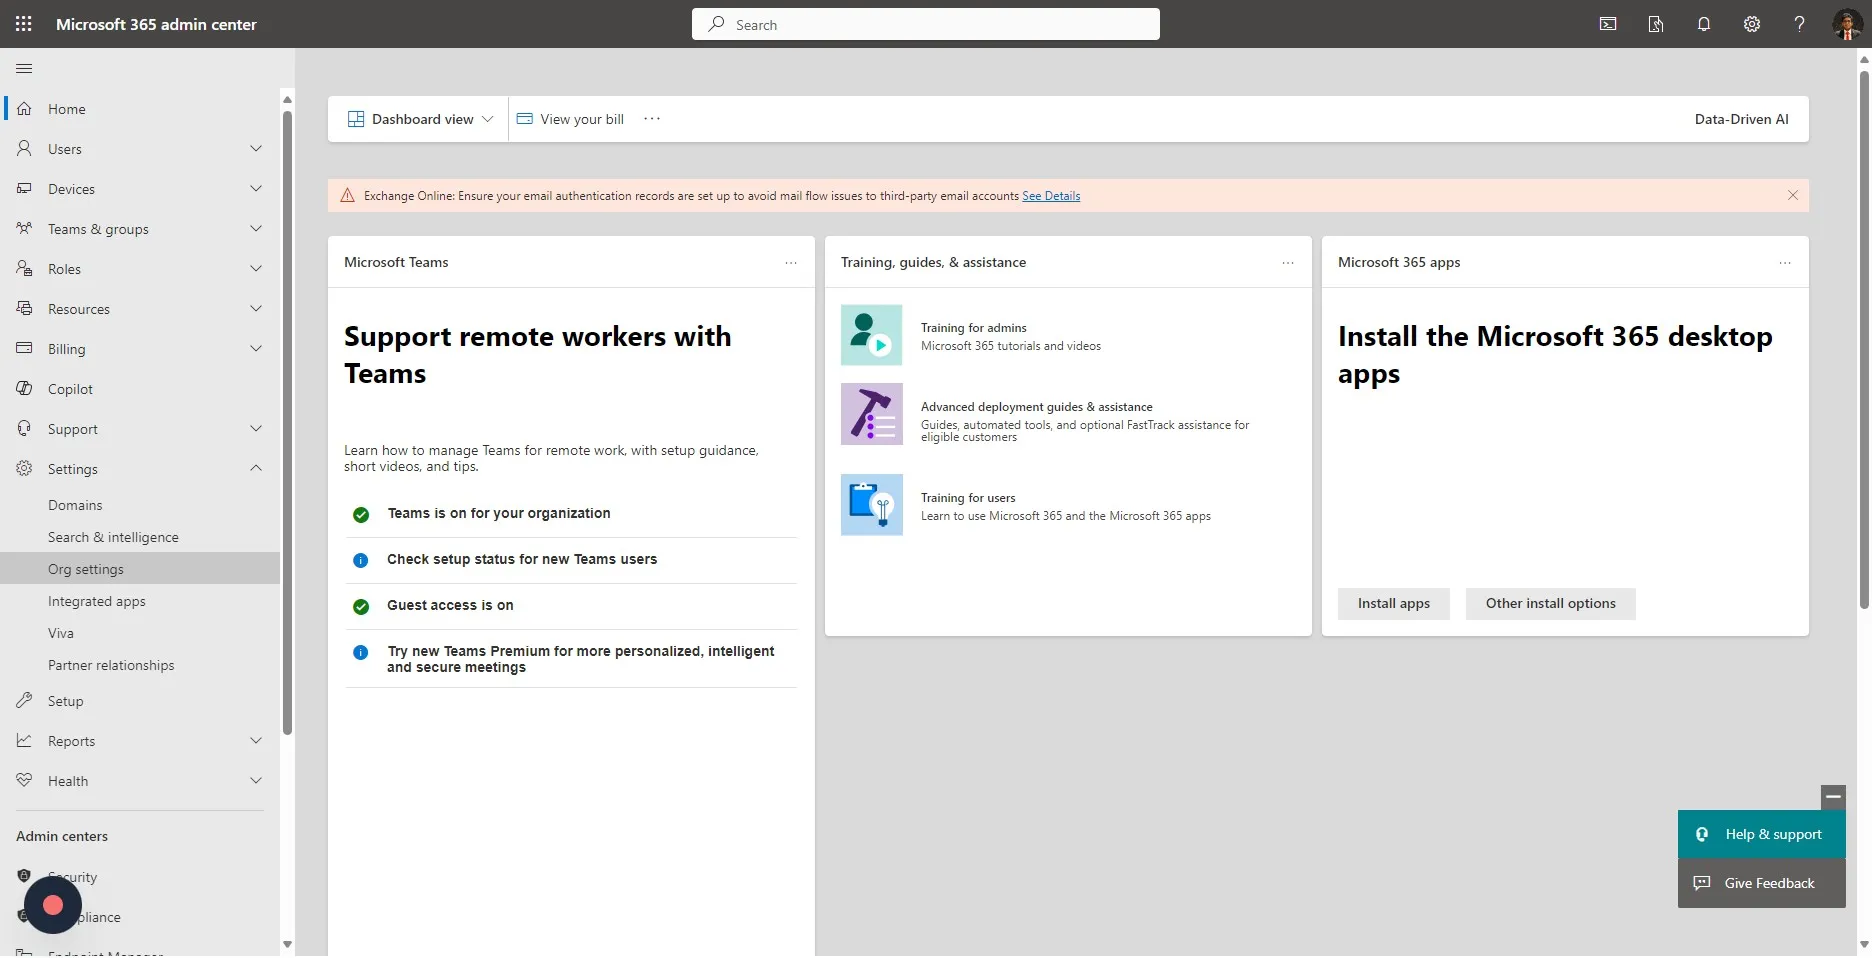
Task: Open the notifications bell icon
Action: click(1704, 24)
